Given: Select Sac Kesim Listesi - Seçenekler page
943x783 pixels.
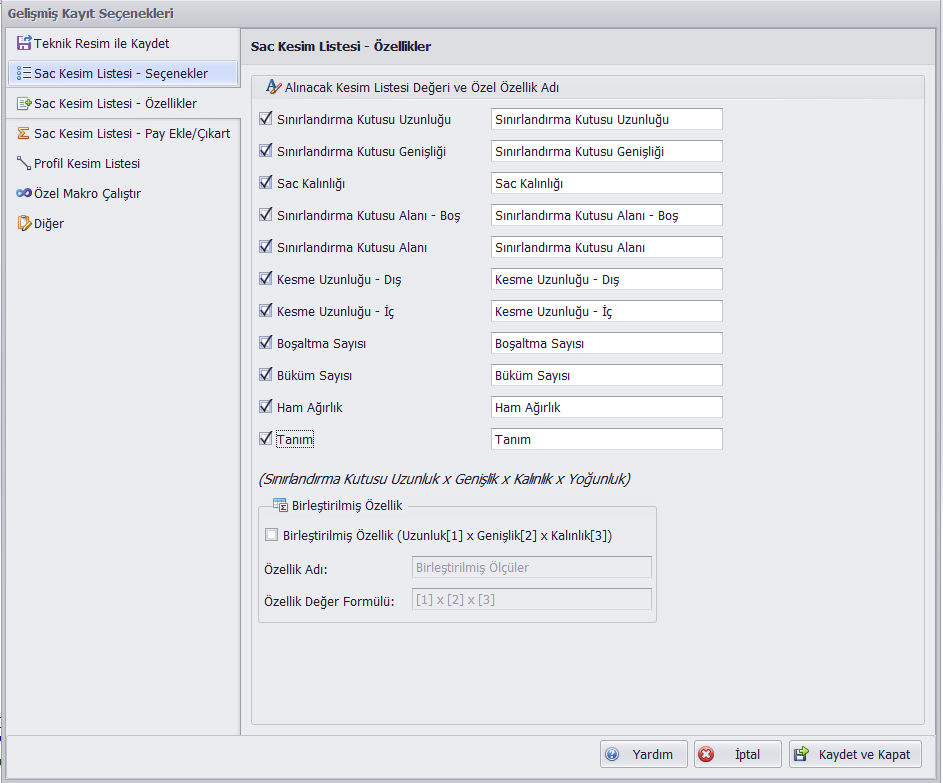Looking at the screenshot, I should [122, 73].
